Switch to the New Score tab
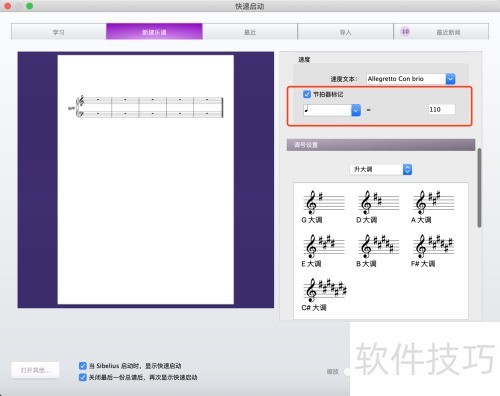The width and height of the screenshot is (500, 396). pyautogui.click(x=154, y=32)
